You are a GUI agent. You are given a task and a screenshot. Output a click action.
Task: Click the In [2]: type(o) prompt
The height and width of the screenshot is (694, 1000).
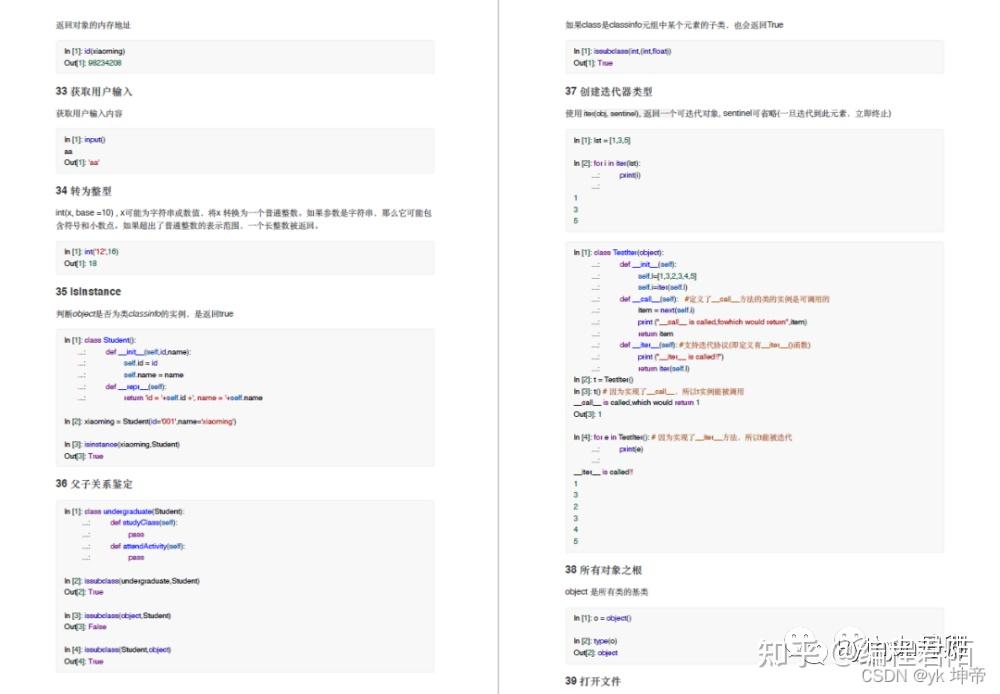(x=597, y=640)
